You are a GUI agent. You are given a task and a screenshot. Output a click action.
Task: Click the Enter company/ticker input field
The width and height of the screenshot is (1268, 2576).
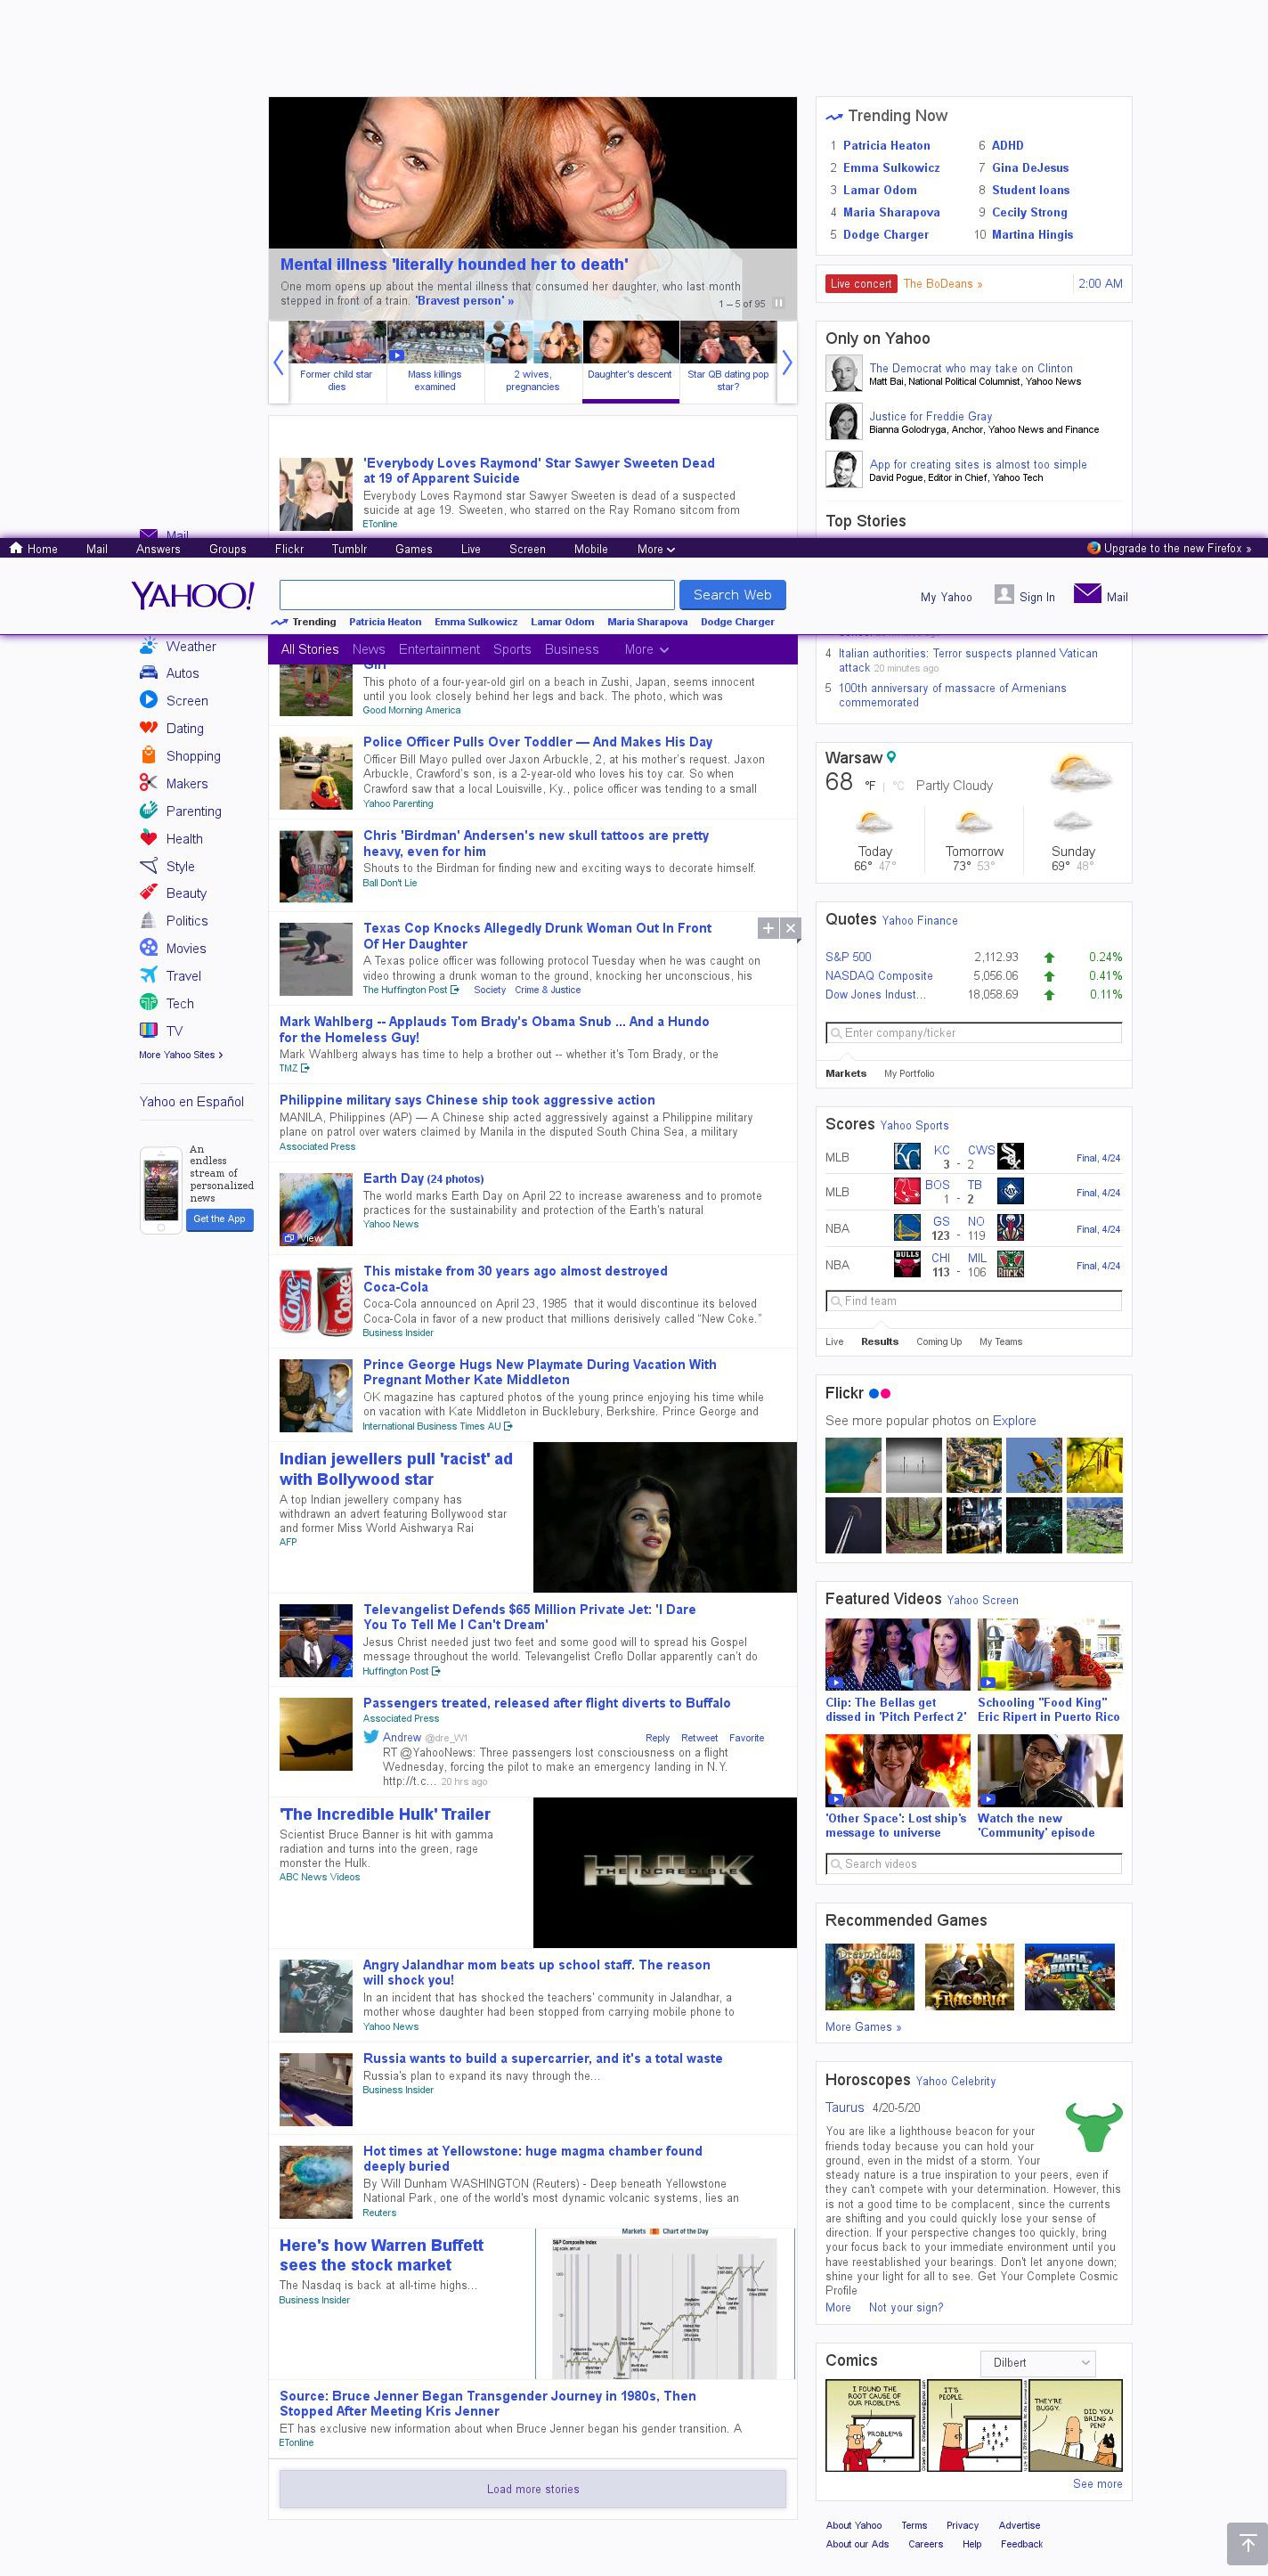click(973, 1033)
